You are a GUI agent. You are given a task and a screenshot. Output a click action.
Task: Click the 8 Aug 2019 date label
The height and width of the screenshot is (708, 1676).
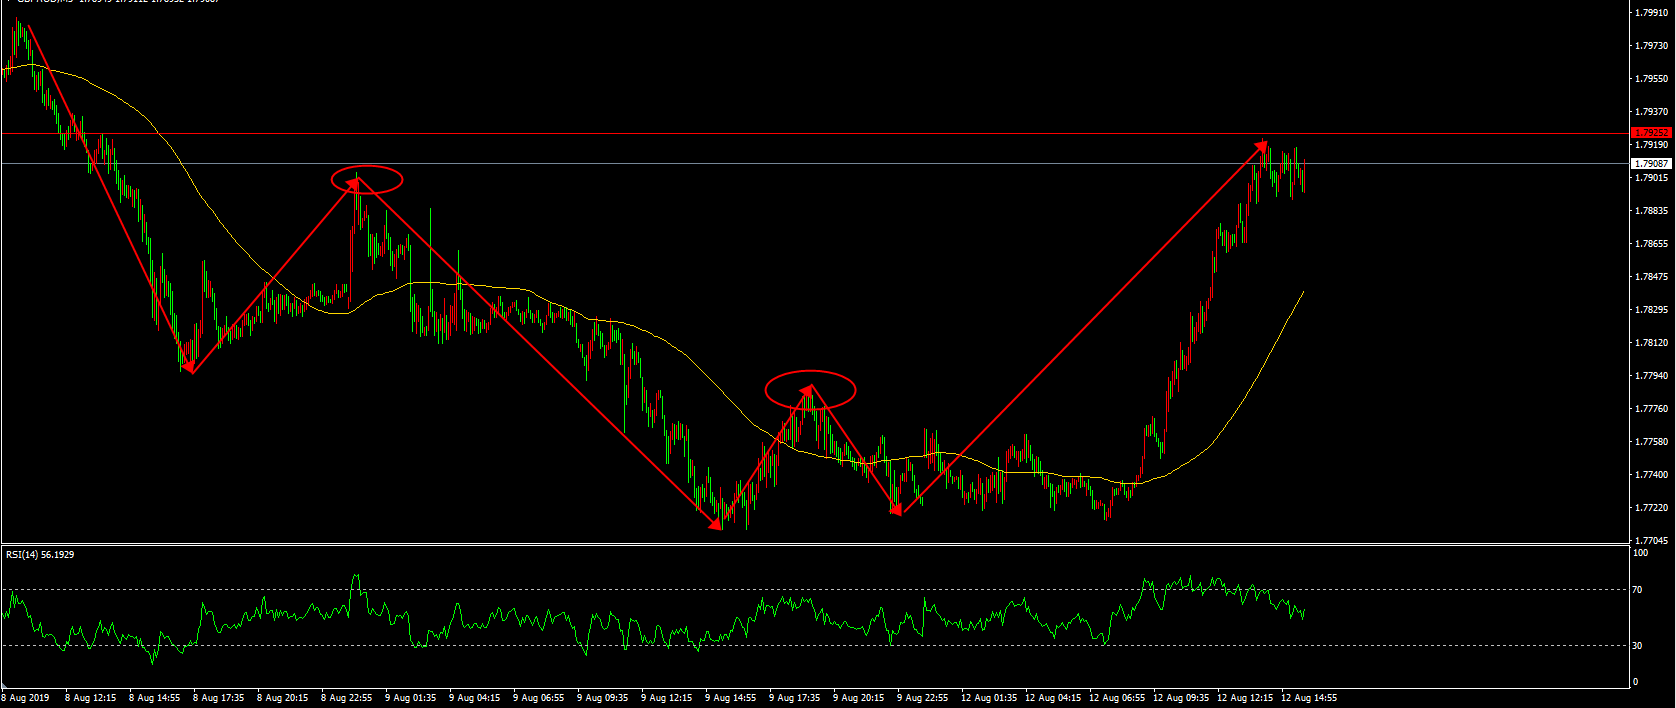coord(26,698)
